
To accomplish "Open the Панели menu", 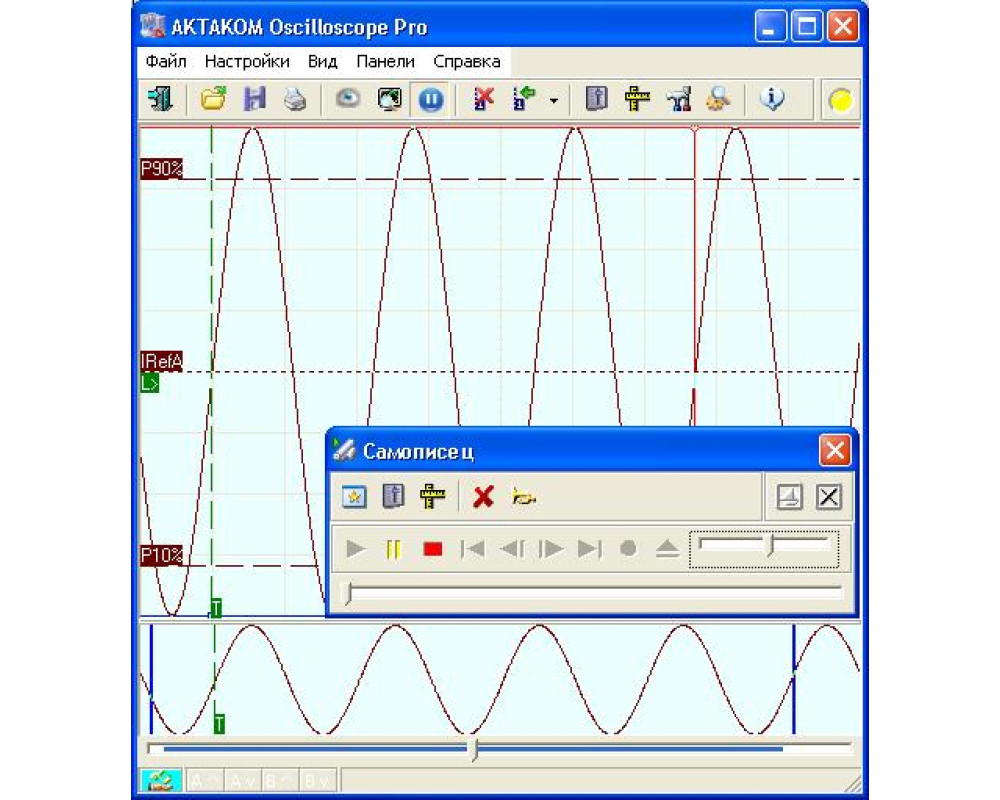I will (385, 61).
